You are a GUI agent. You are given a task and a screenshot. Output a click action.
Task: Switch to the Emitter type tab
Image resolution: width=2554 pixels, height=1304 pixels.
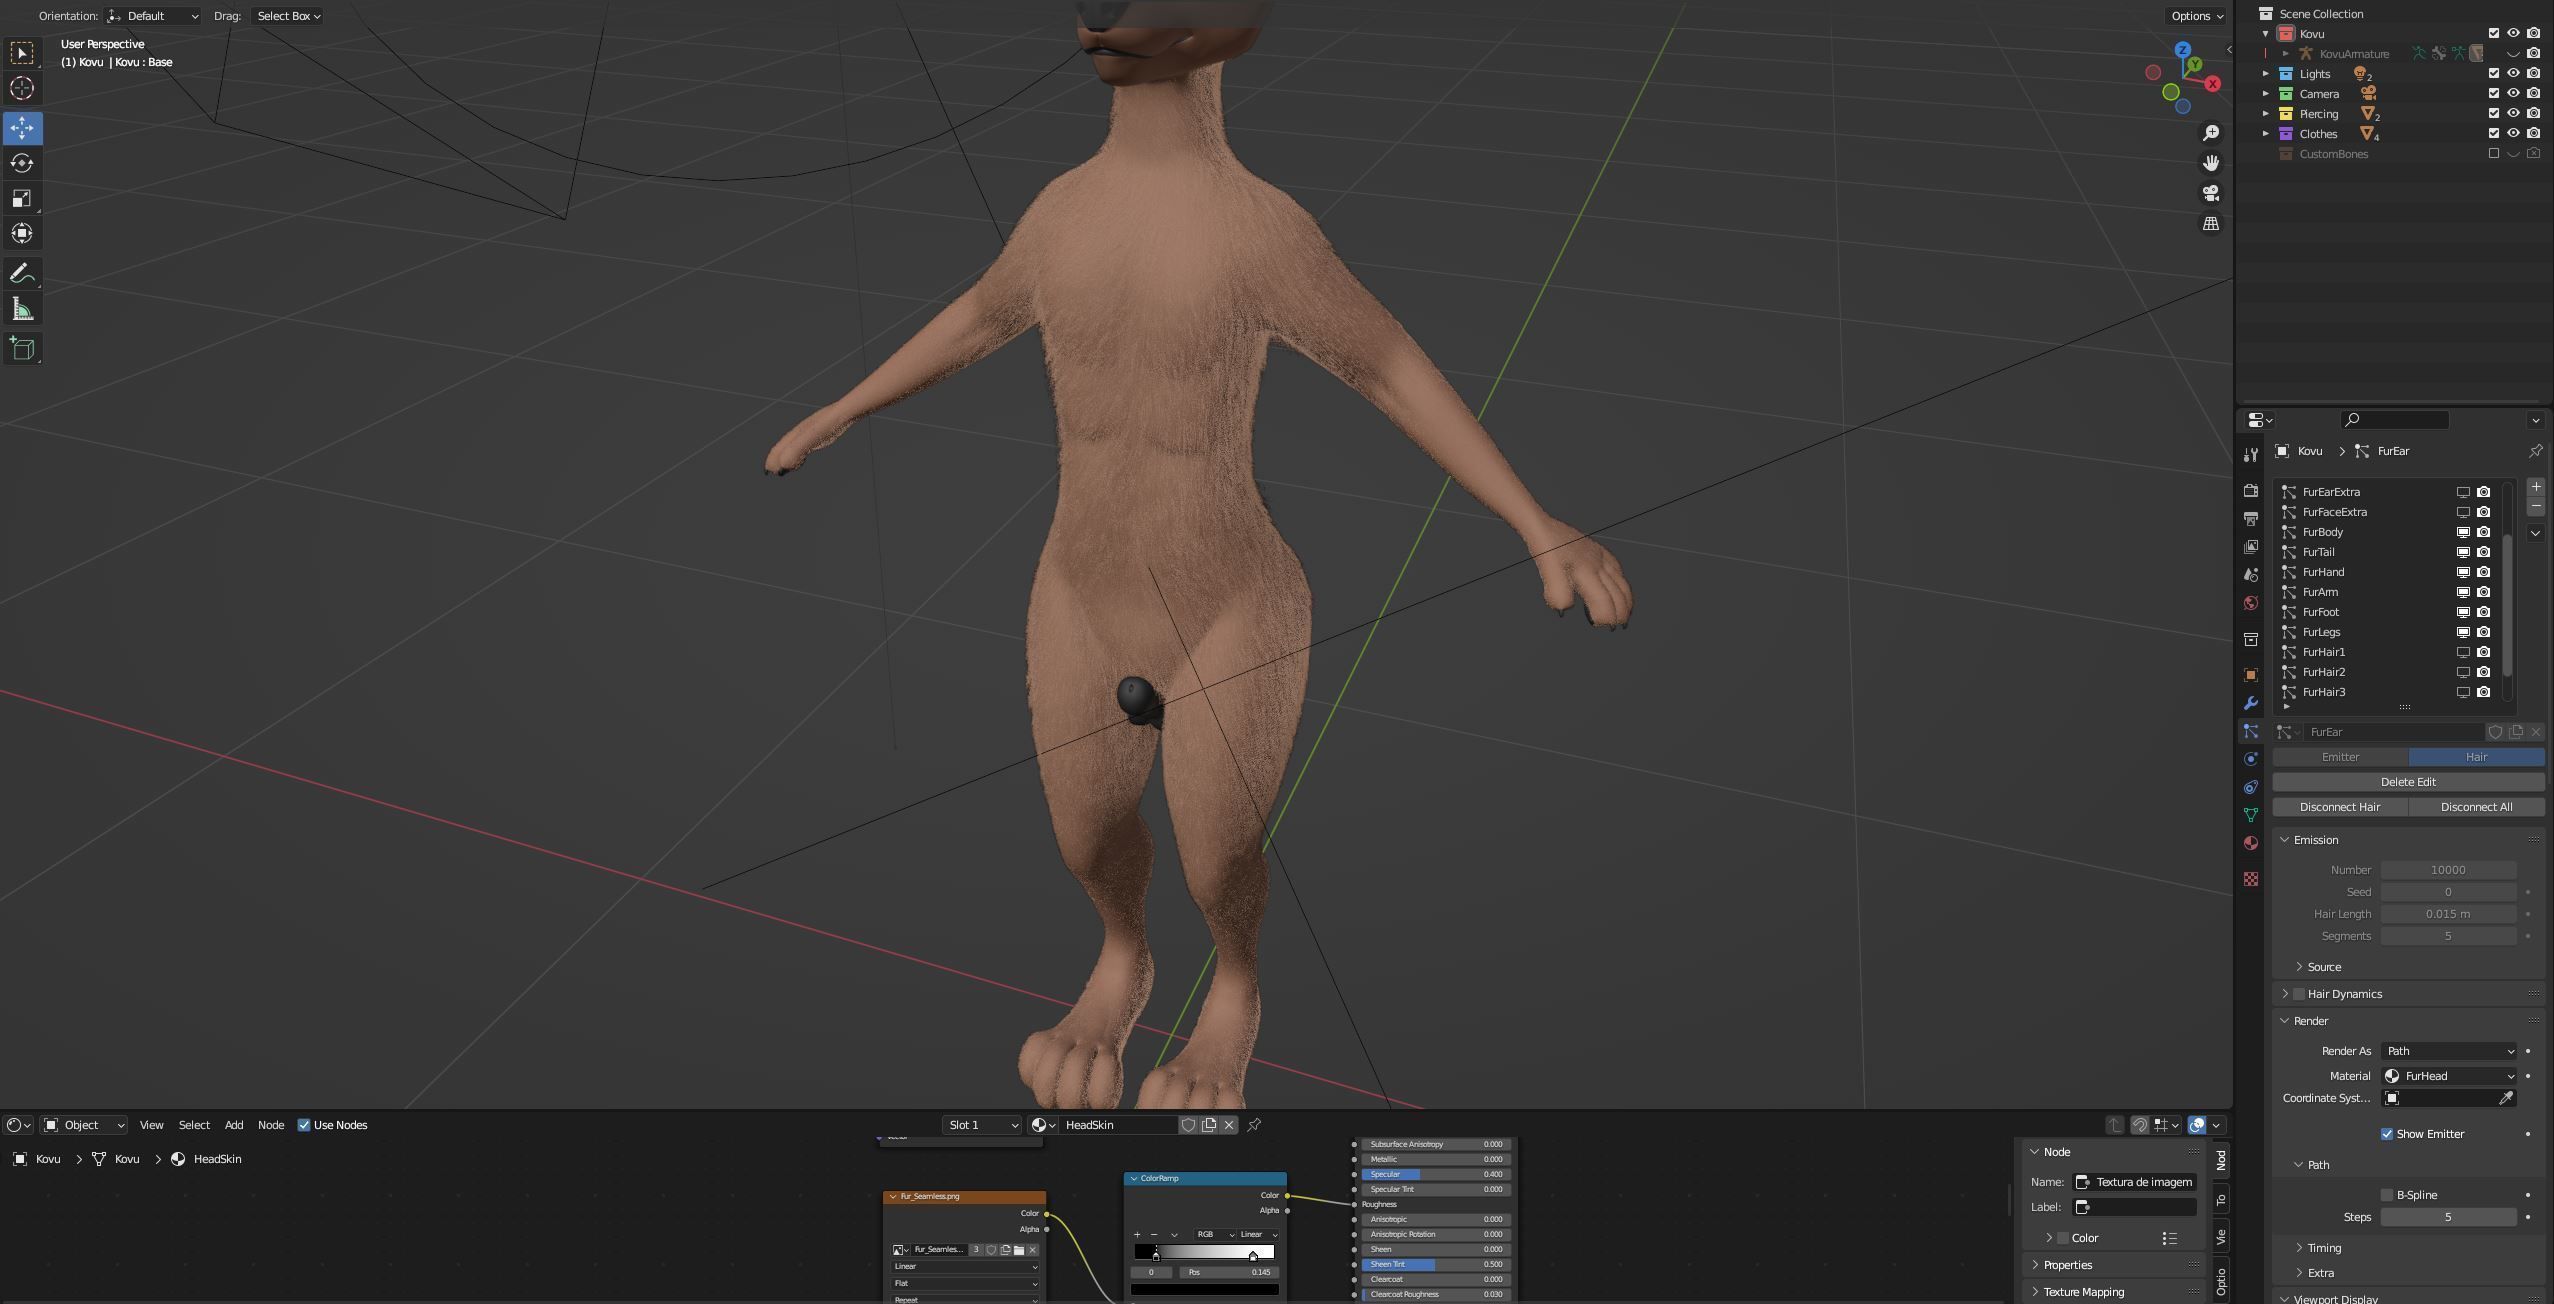pyautogui.click(x=2340, y=757)
